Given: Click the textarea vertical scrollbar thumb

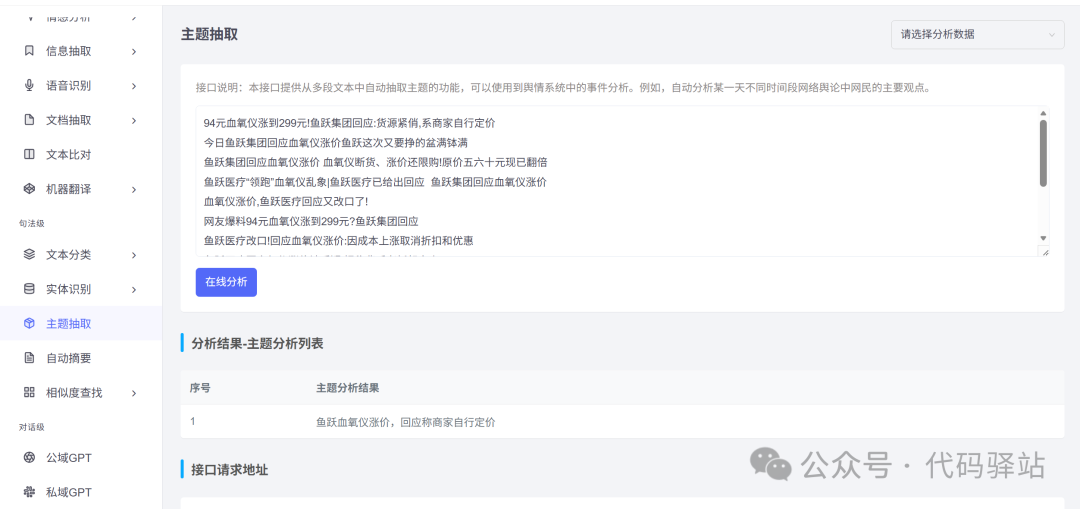Looking at the screenshot, I should 1043,153.
